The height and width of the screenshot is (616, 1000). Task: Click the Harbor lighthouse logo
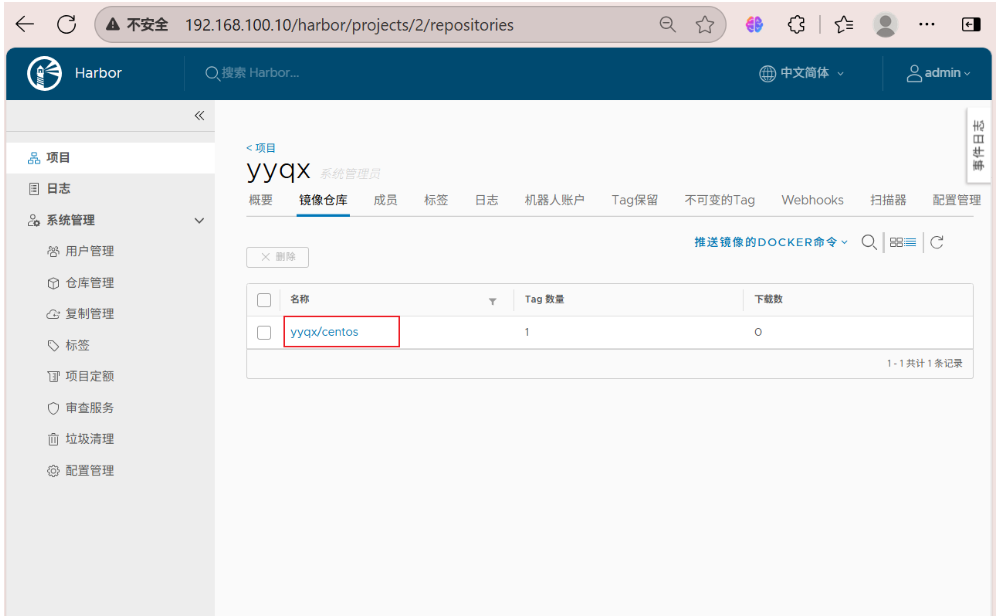pyautogui.click(x=45, y=73)
